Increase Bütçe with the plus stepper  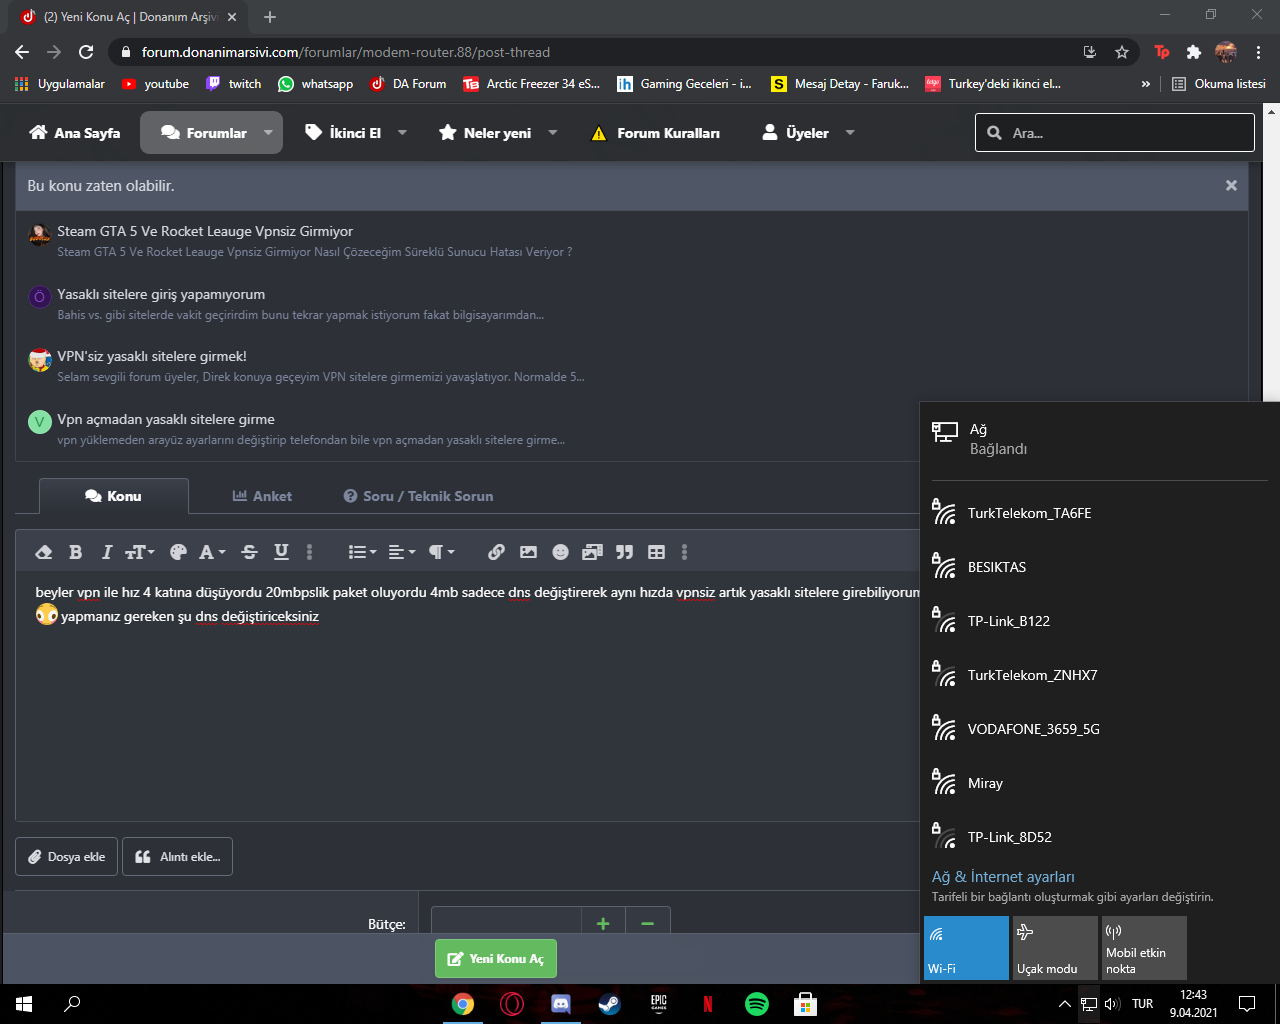[x=603, y=923]
